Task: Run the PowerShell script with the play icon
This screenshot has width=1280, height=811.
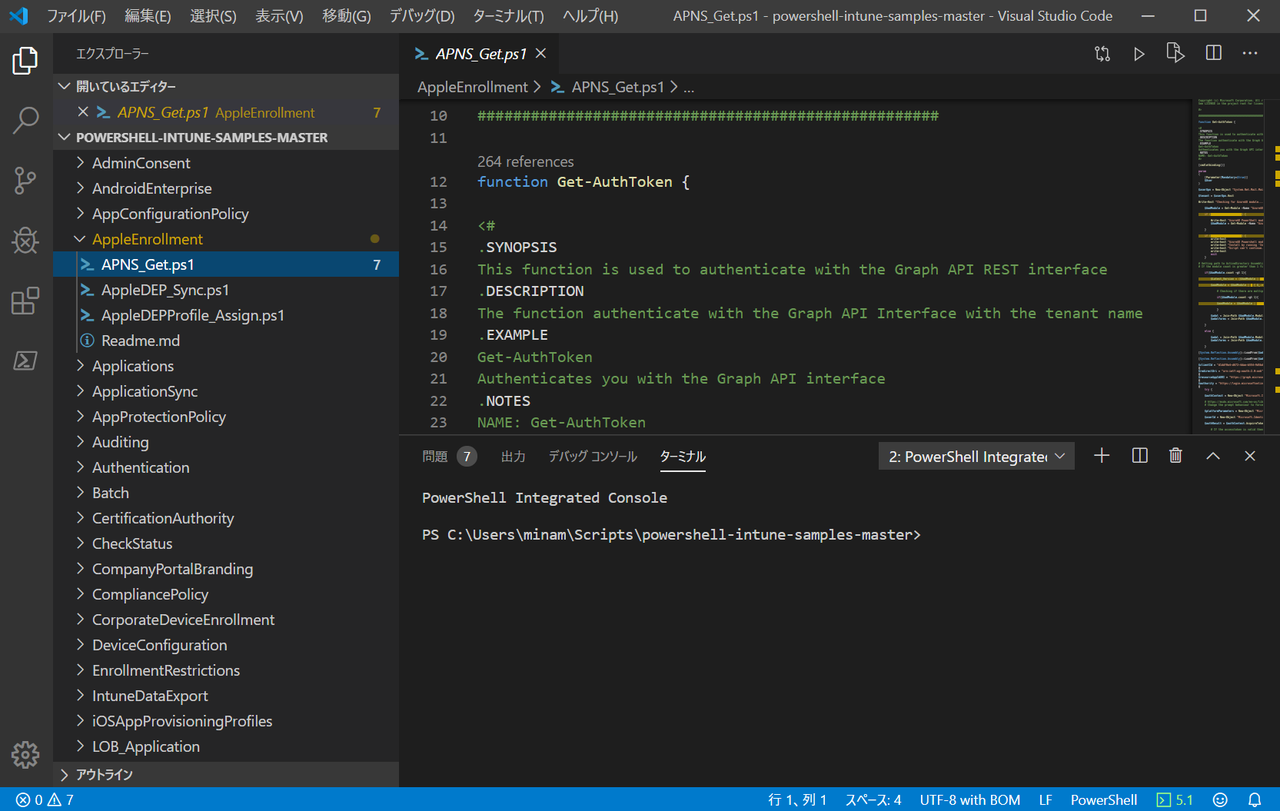Action: coord(1139,53)
